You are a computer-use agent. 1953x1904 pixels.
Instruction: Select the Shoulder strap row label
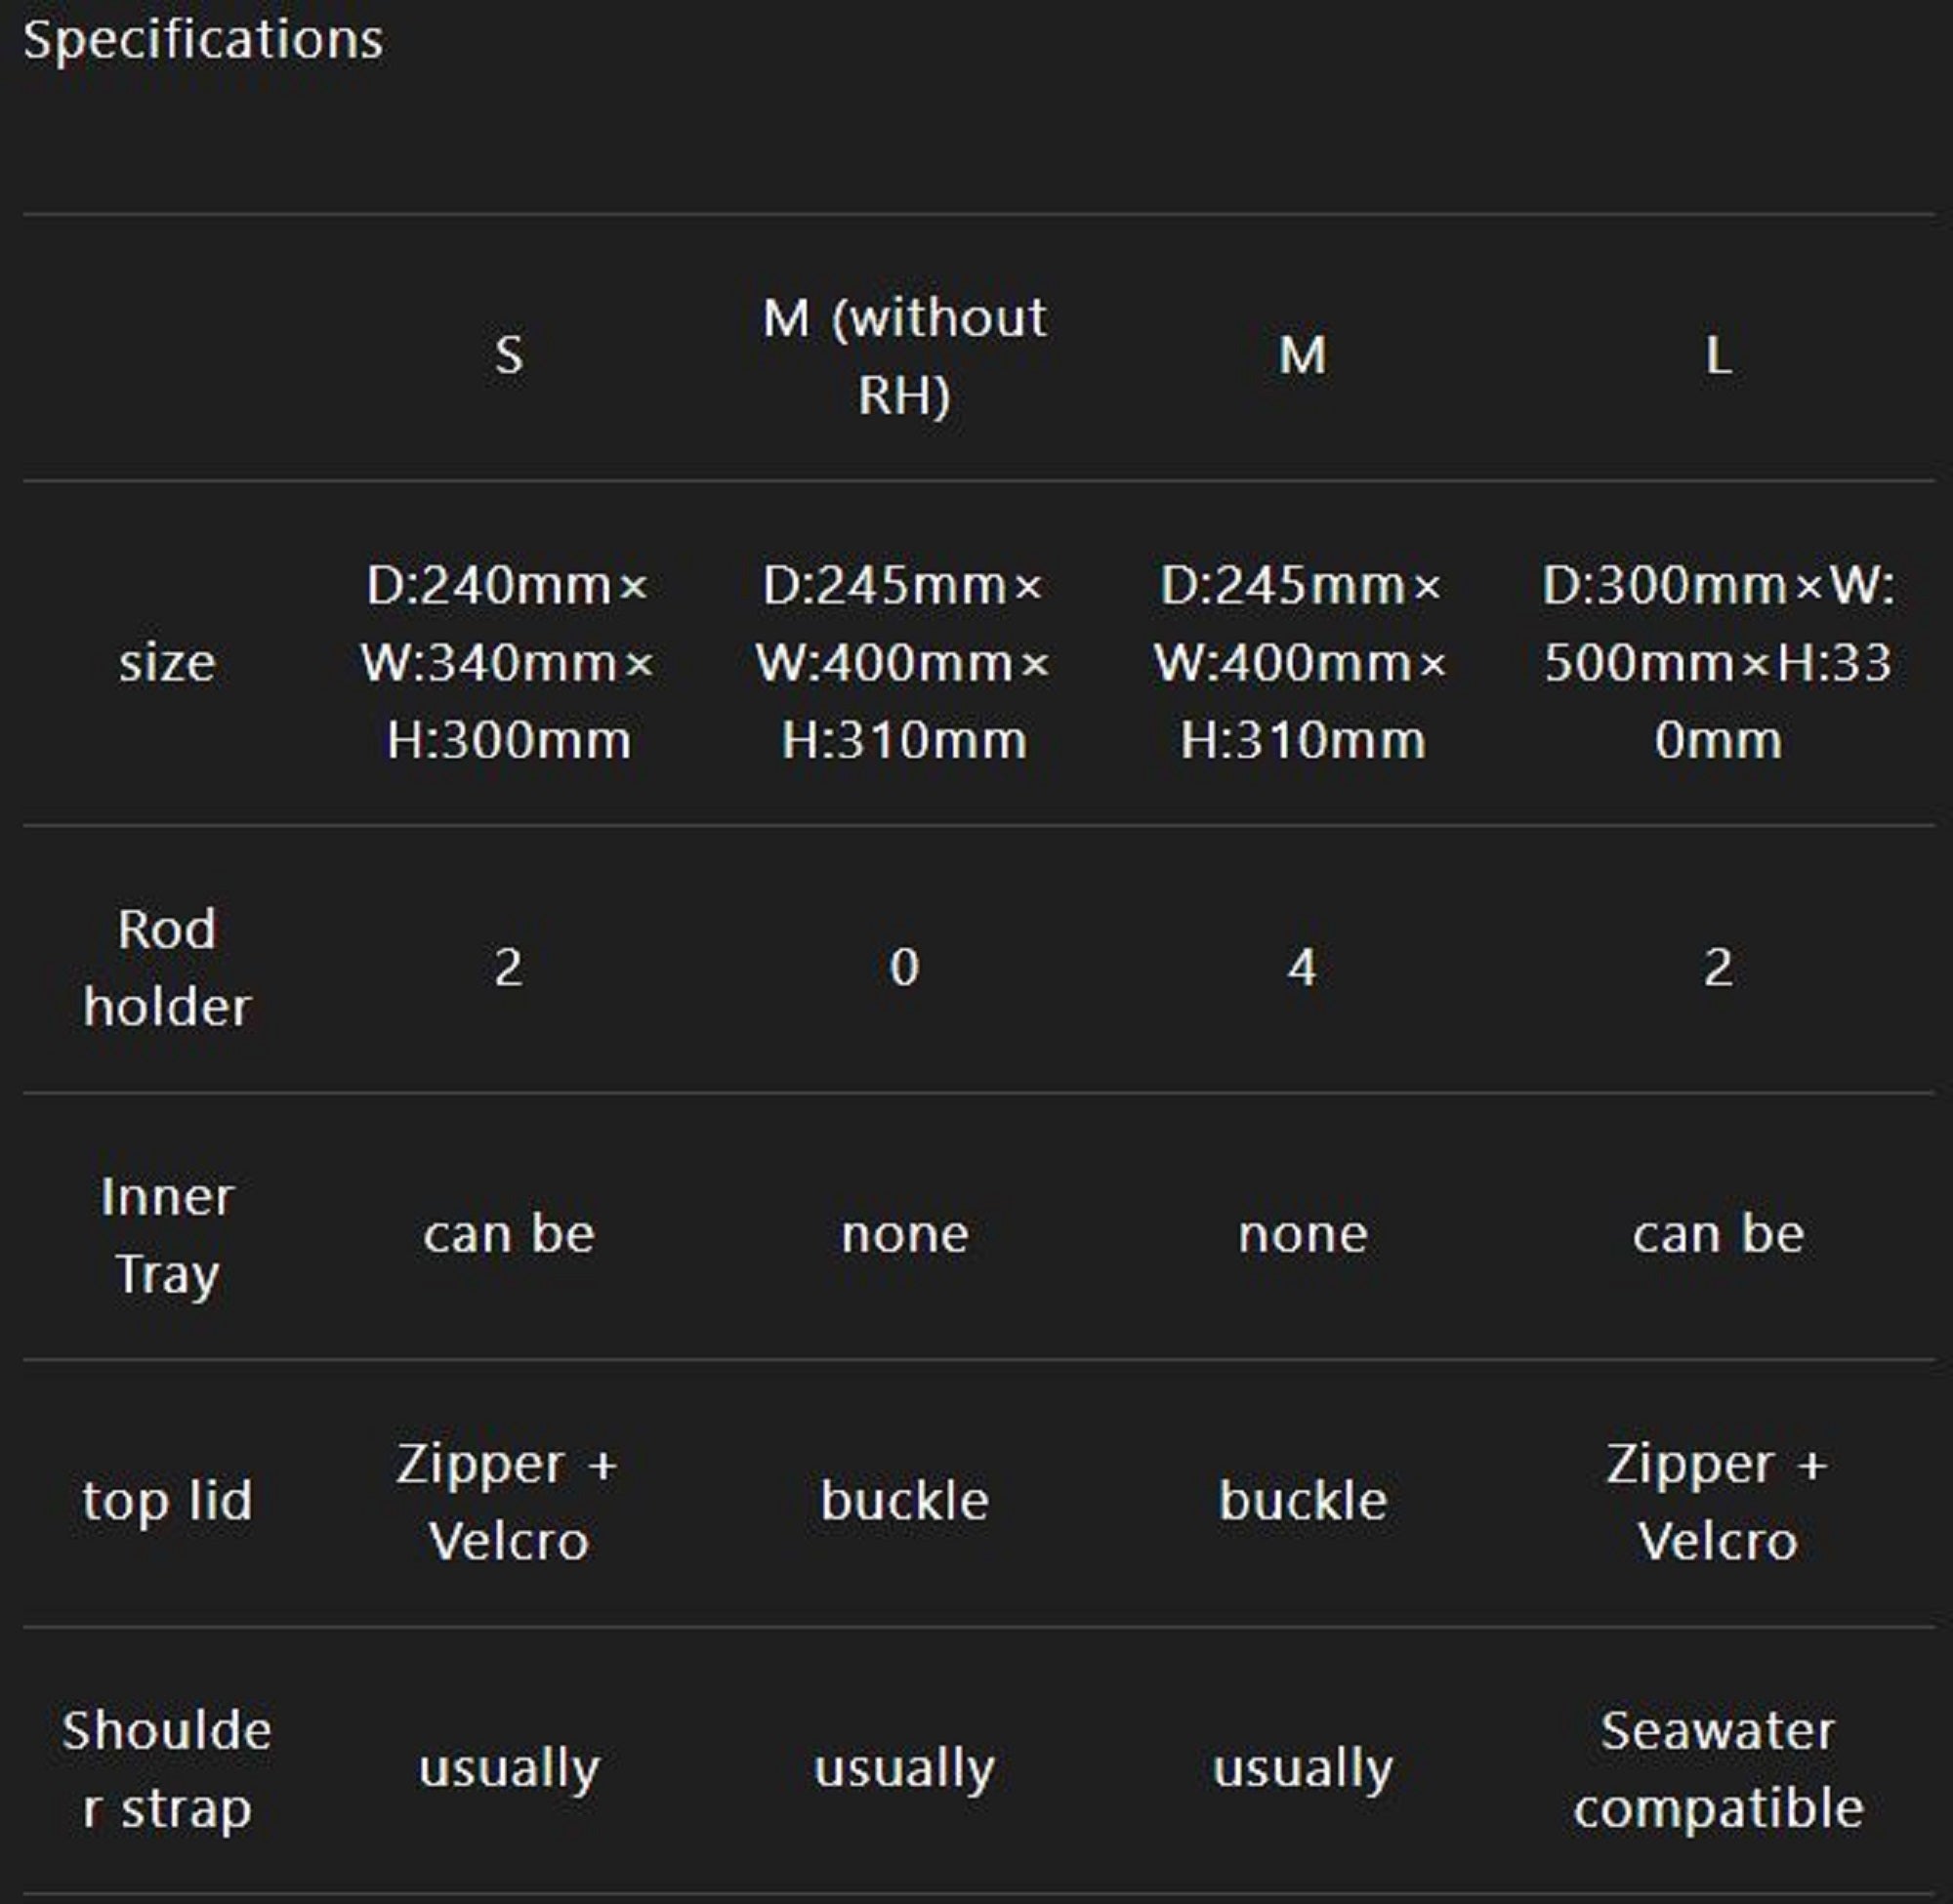167,1768
